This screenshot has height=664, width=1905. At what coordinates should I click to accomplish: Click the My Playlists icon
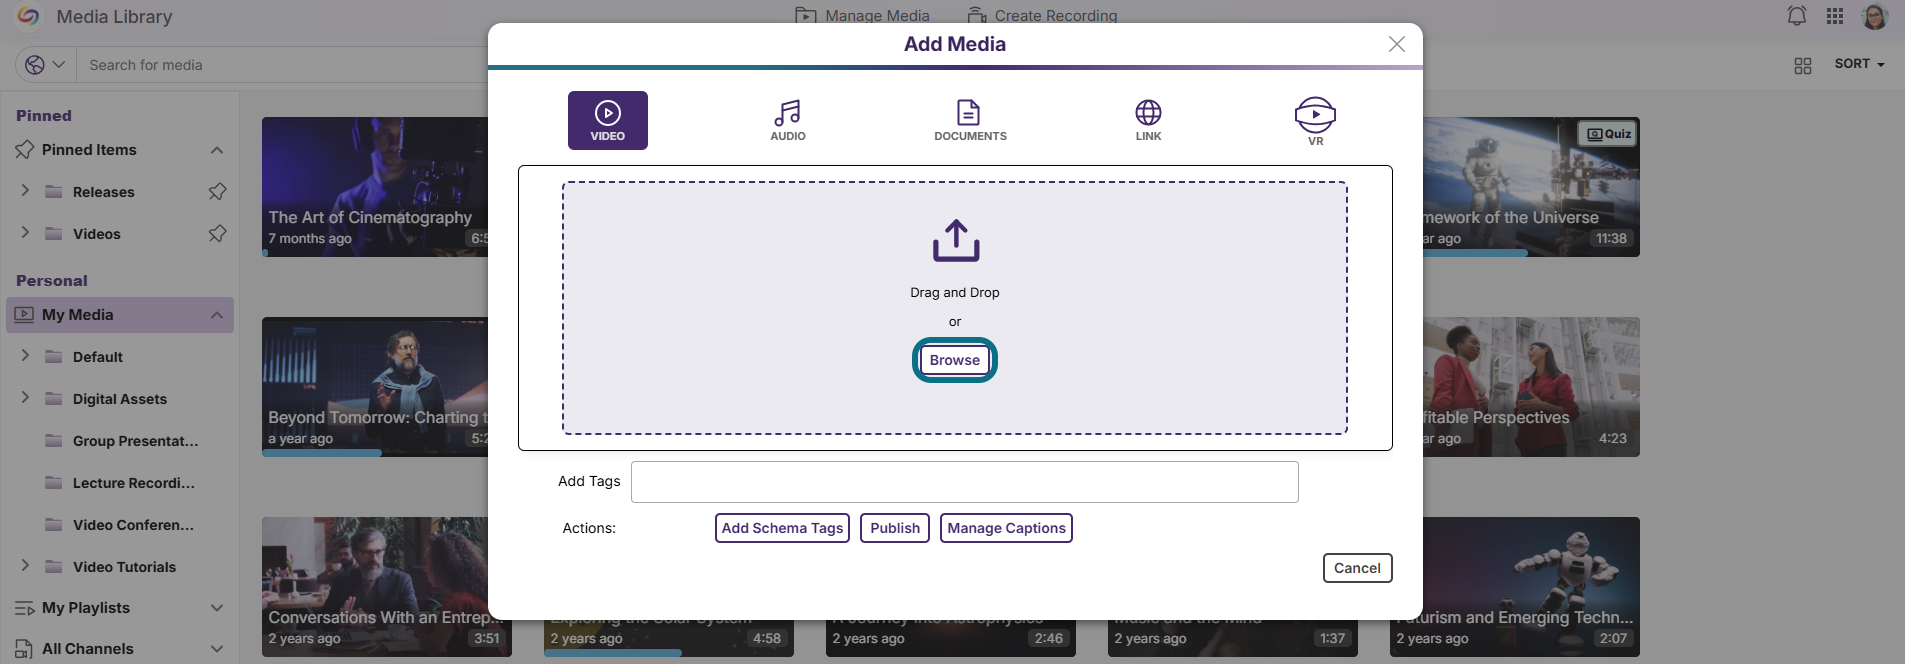tap(24, 608)
